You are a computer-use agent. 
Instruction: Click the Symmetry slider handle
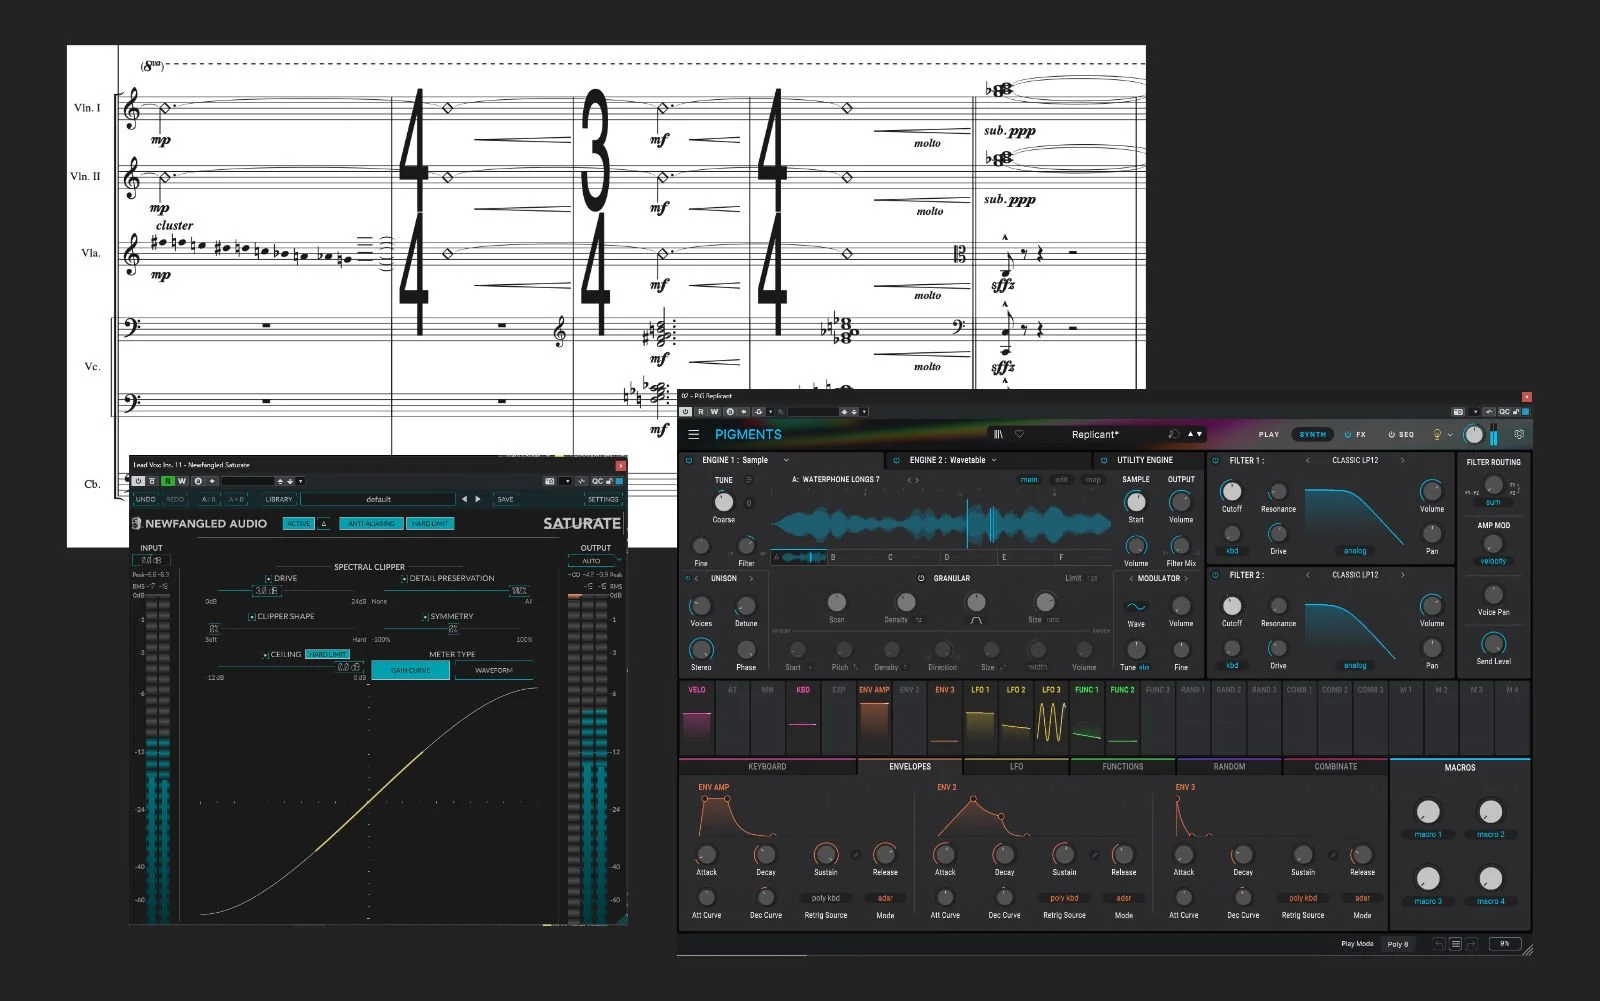(453, 629)
